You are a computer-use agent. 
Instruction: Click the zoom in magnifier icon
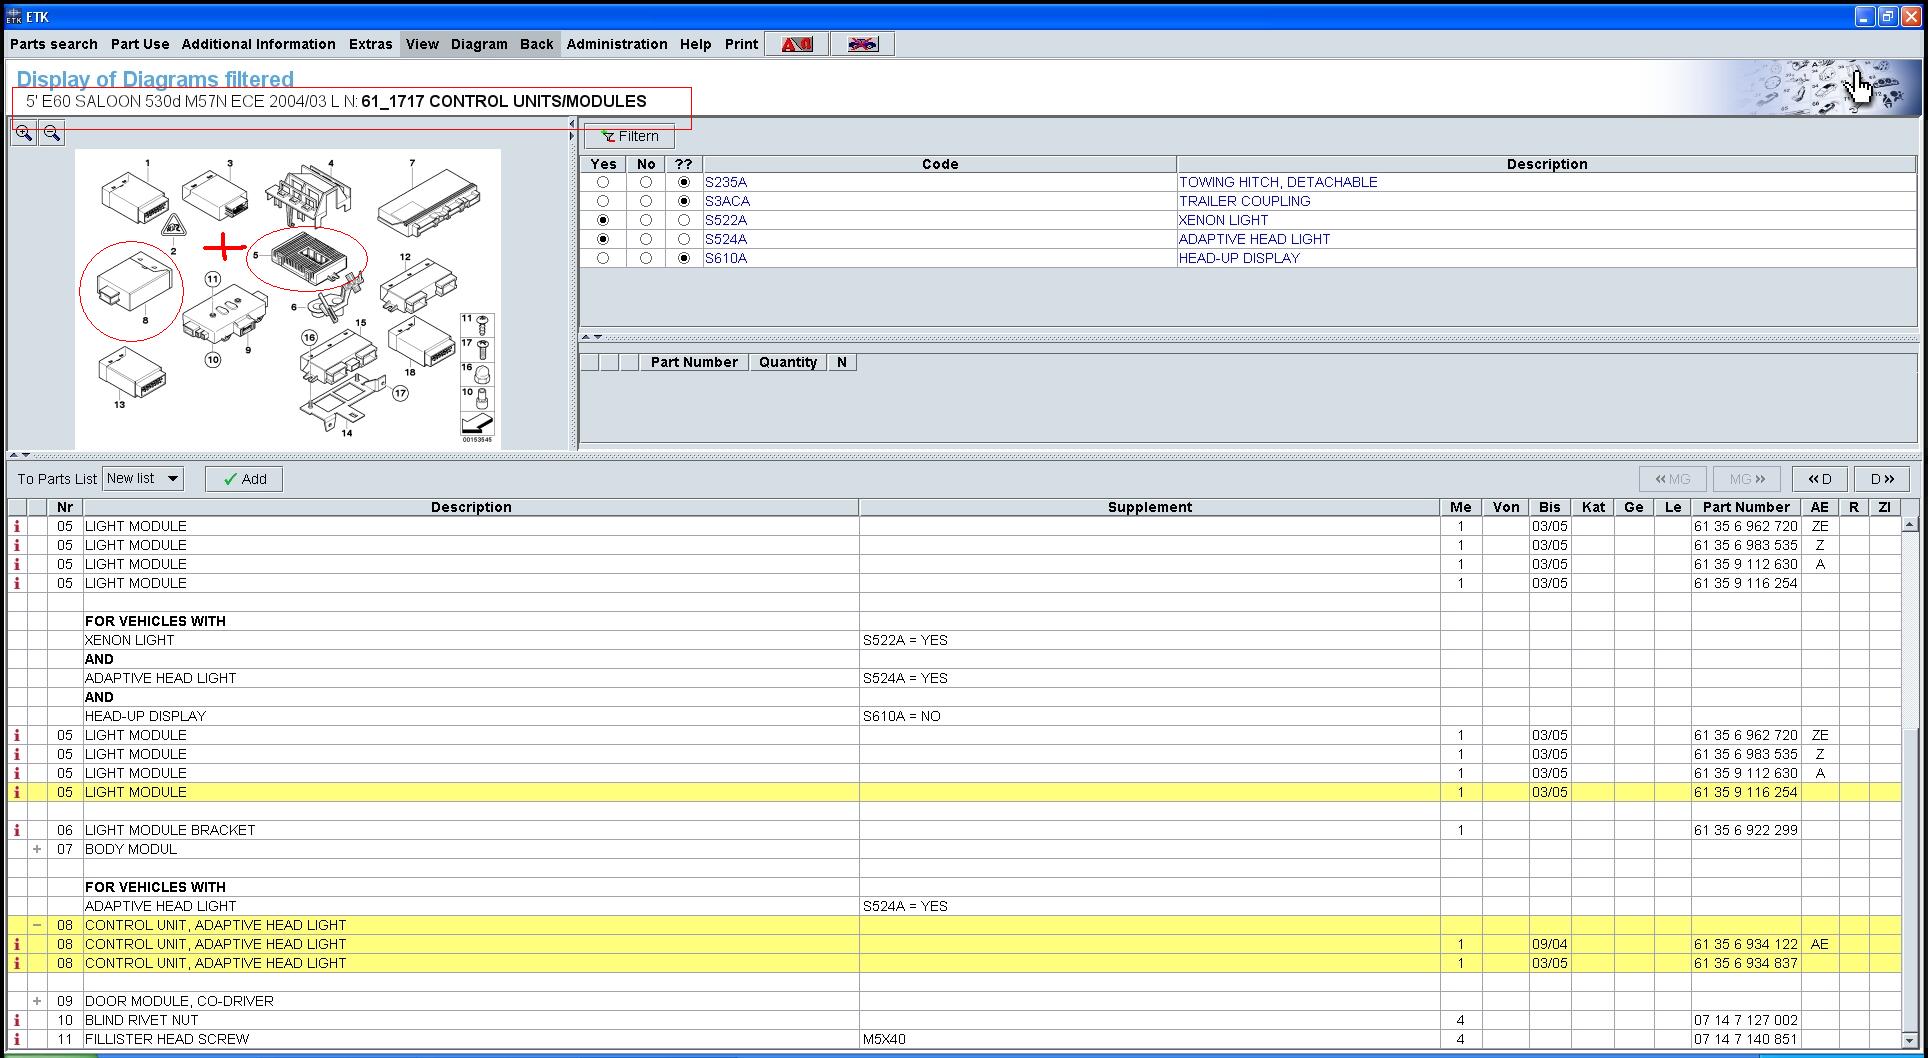(23, 133)
